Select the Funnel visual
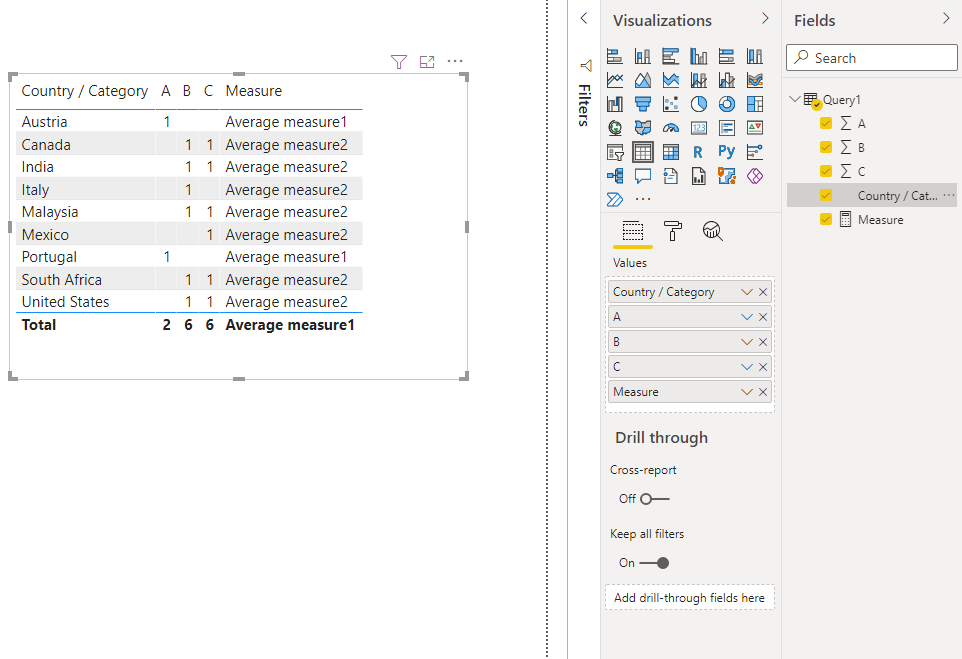Screen dimensions: 962x659 (643, 104)
